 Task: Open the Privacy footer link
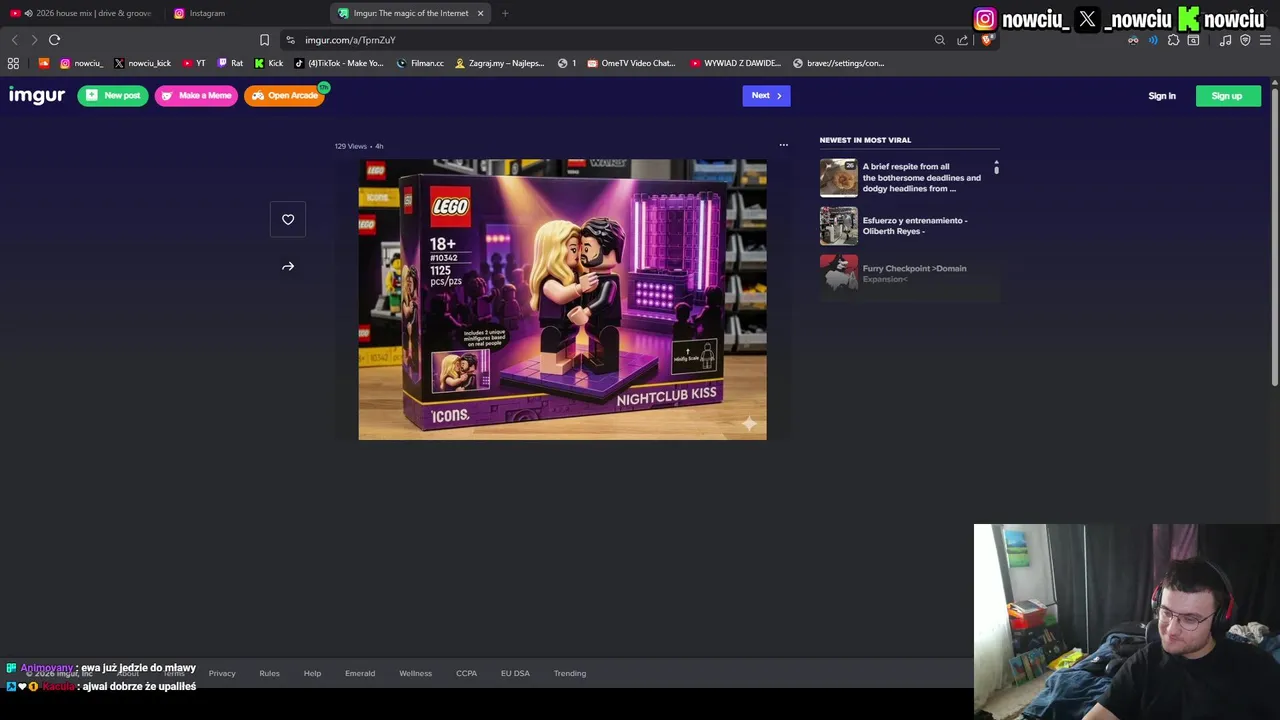[222, 673]
